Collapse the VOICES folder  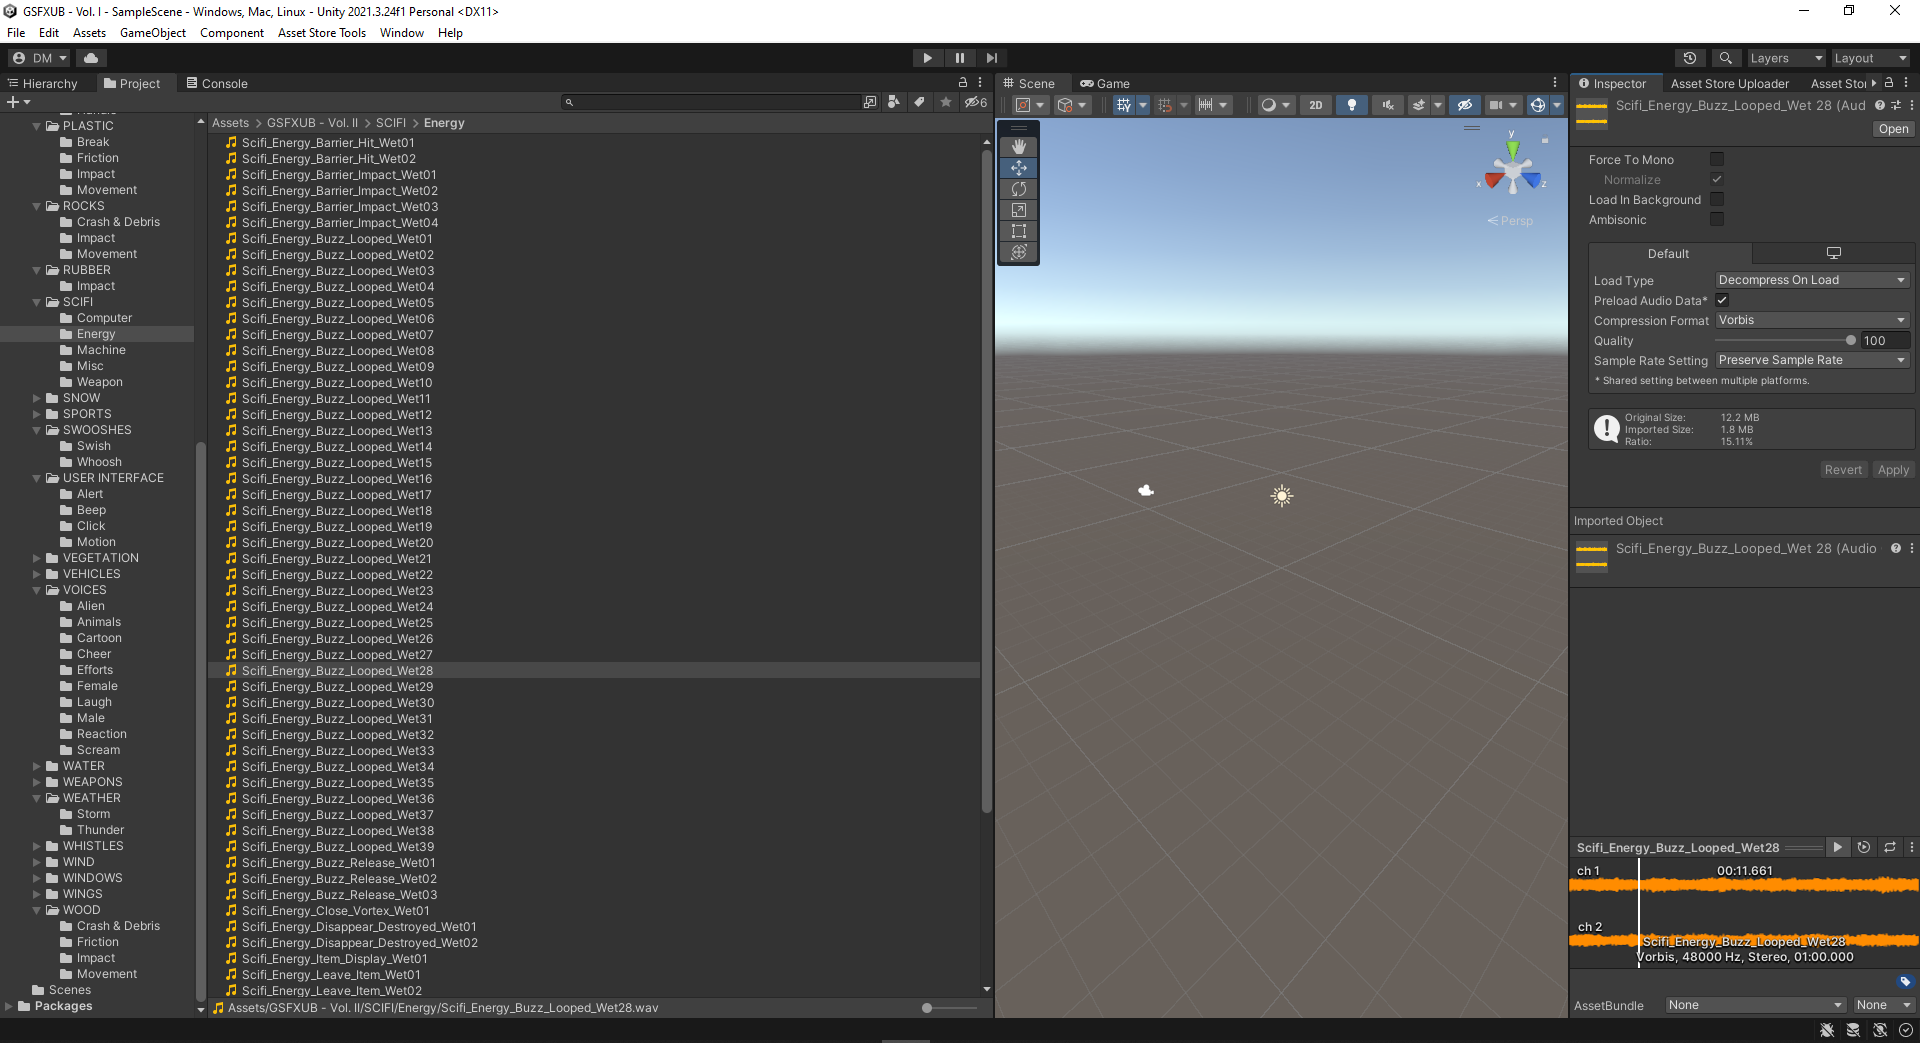tap(37, 590)
